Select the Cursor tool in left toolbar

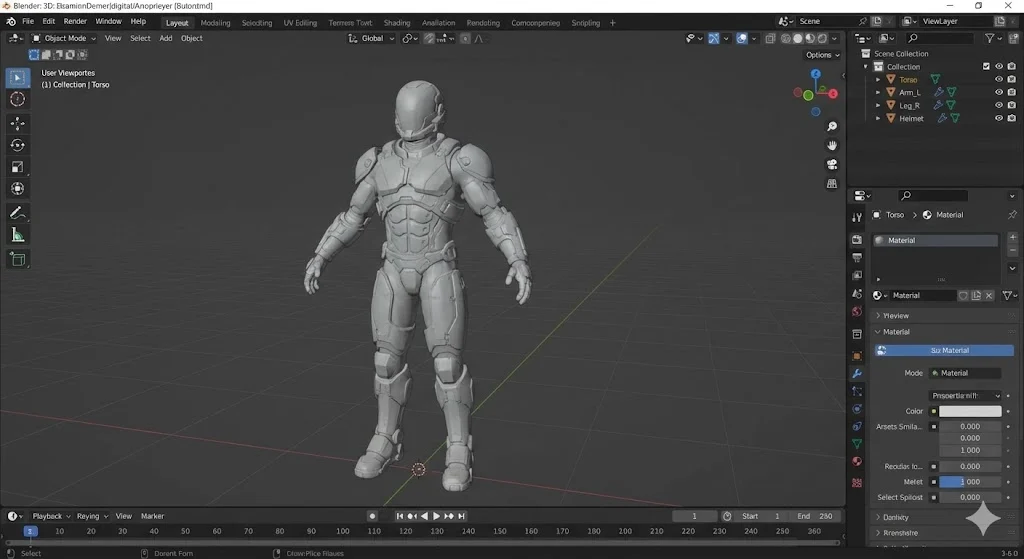pos(17,99)
